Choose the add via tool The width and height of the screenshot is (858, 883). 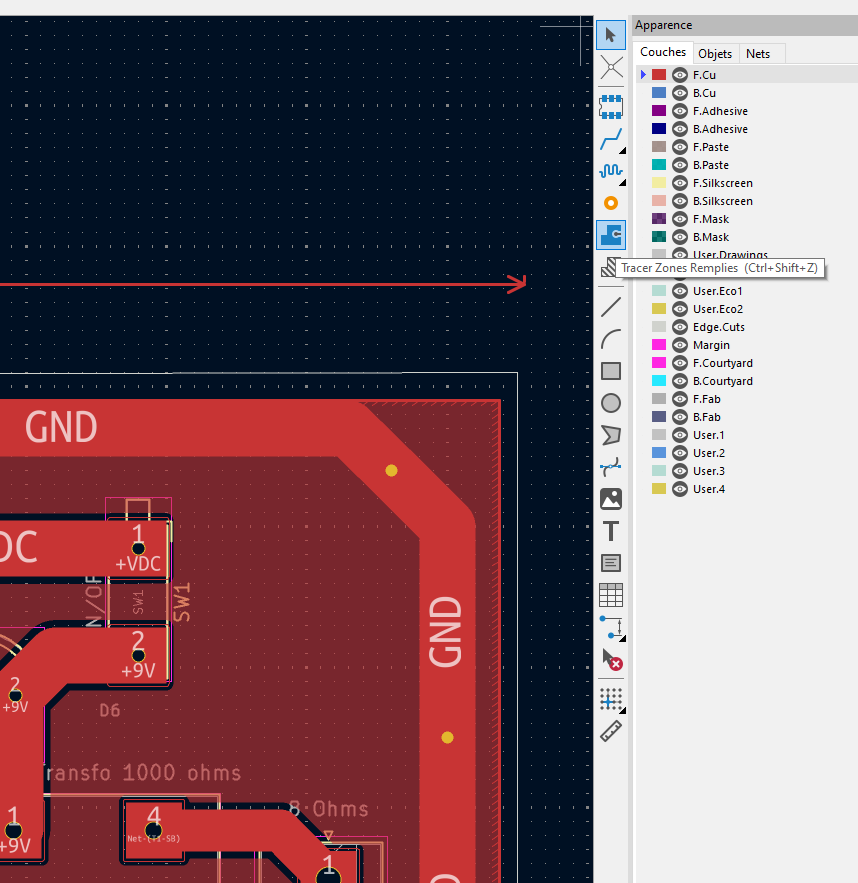click(x=611, y=203)
